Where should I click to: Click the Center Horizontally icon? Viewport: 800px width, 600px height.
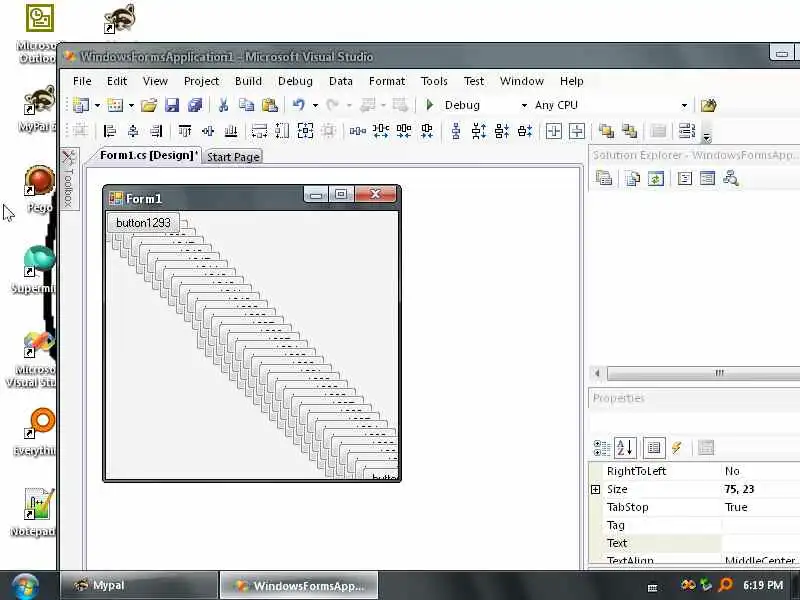click(554, 131)
